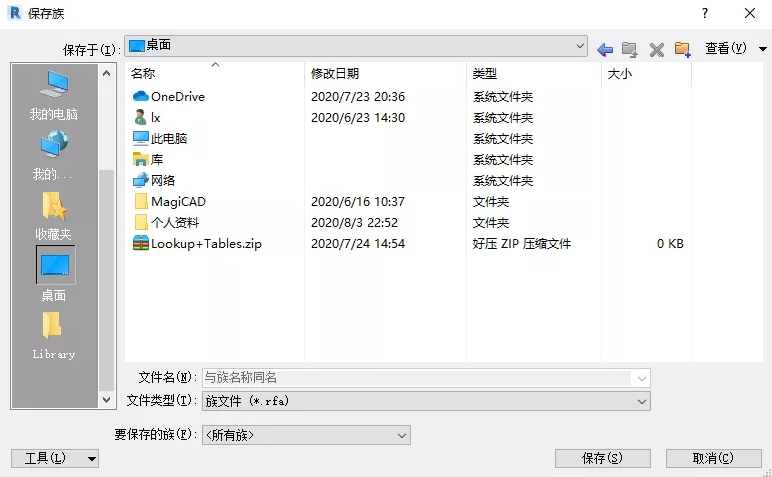Create a new folder icon

tap(683, 49)
